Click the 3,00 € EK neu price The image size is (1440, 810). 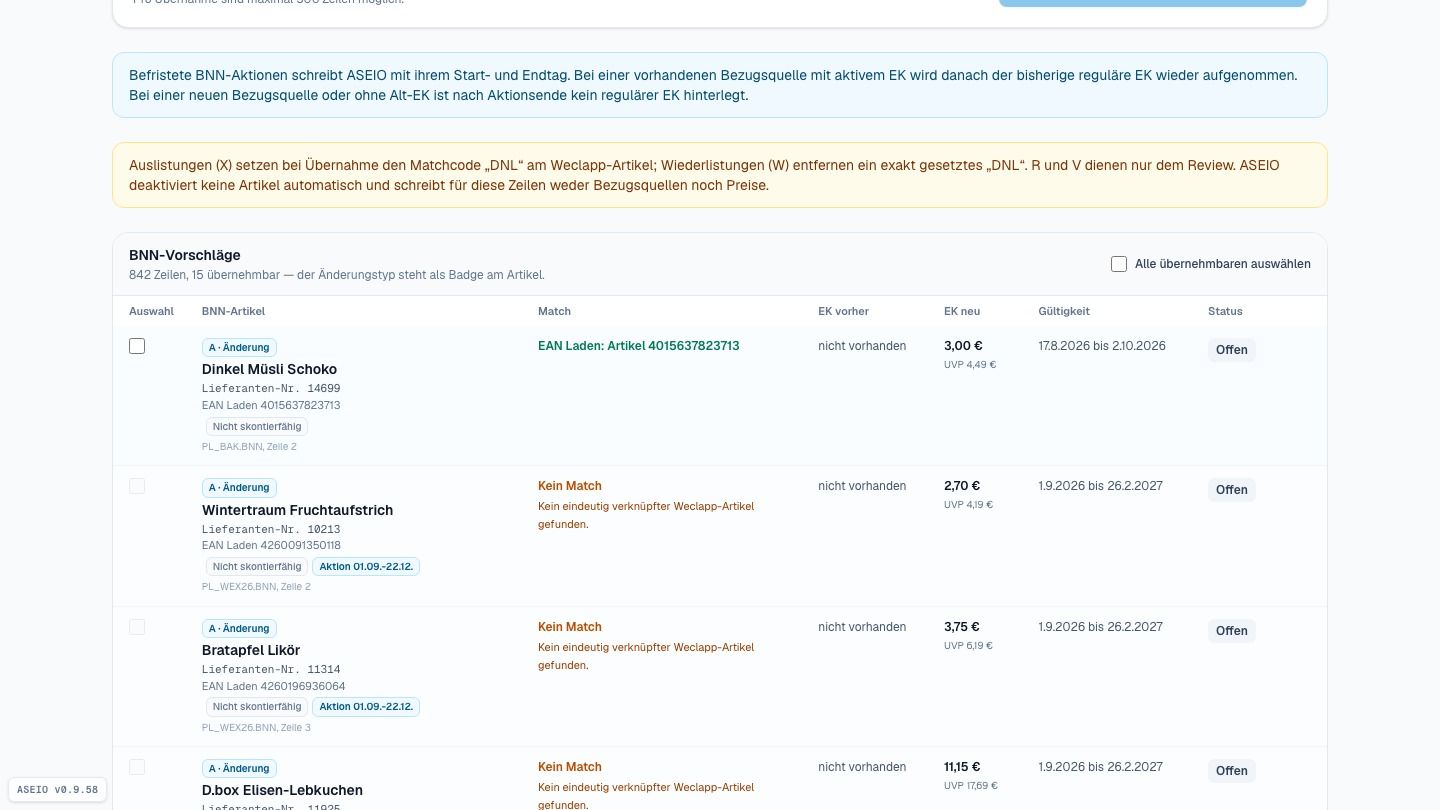(x=963, y=346)
